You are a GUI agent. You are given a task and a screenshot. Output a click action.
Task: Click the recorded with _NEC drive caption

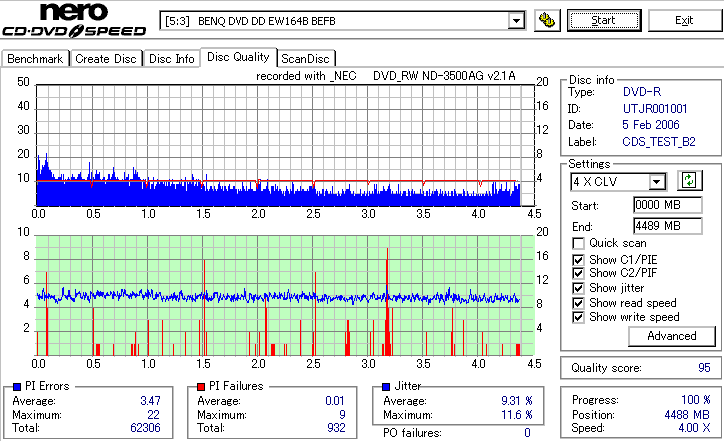(386, 76)
